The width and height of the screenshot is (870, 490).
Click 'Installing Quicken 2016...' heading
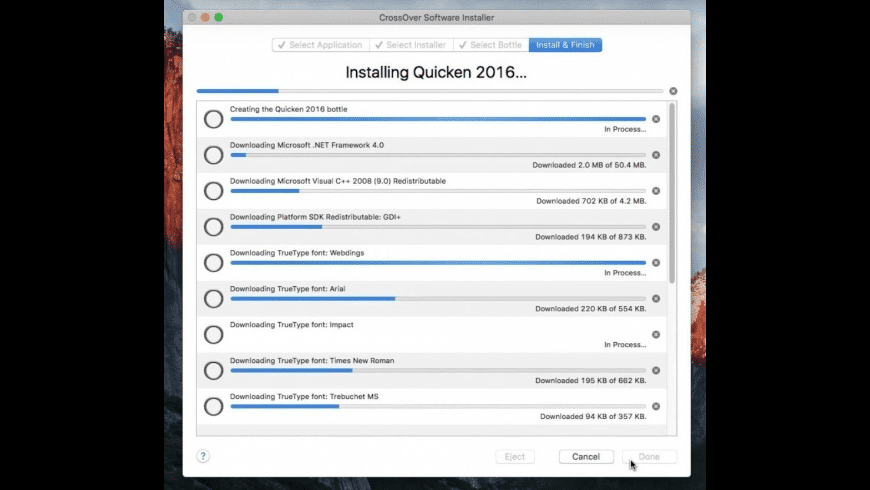[436, 72]
